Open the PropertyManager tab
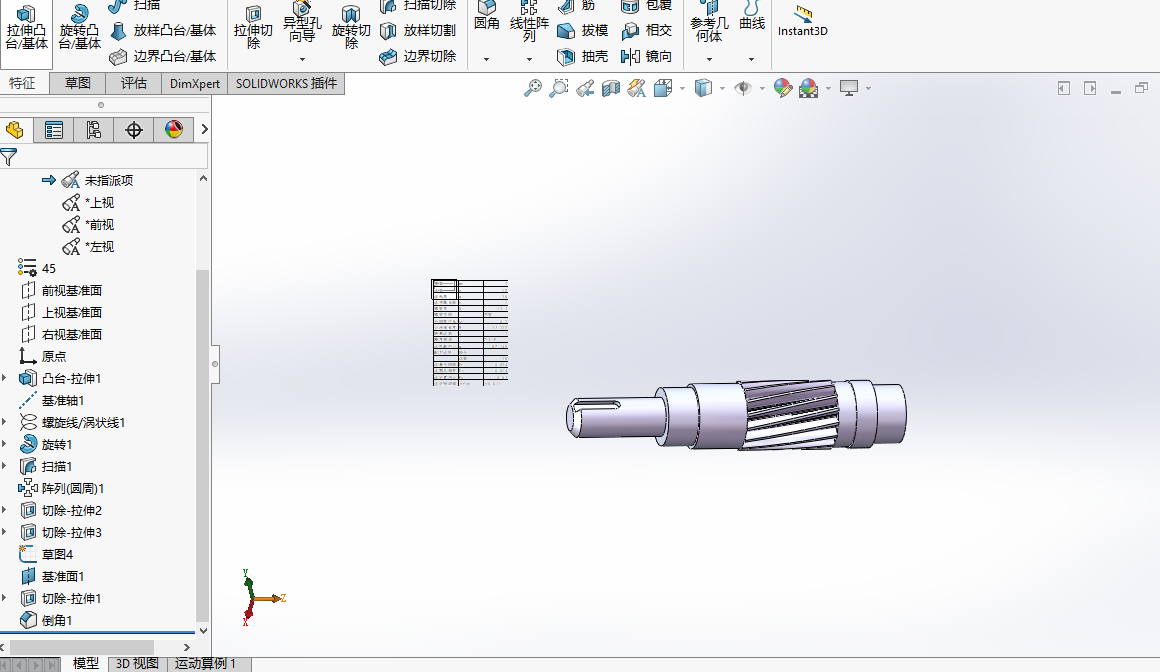Viewport: 1160px width, 672px height. pyautogui.click(x=53, y=130)
